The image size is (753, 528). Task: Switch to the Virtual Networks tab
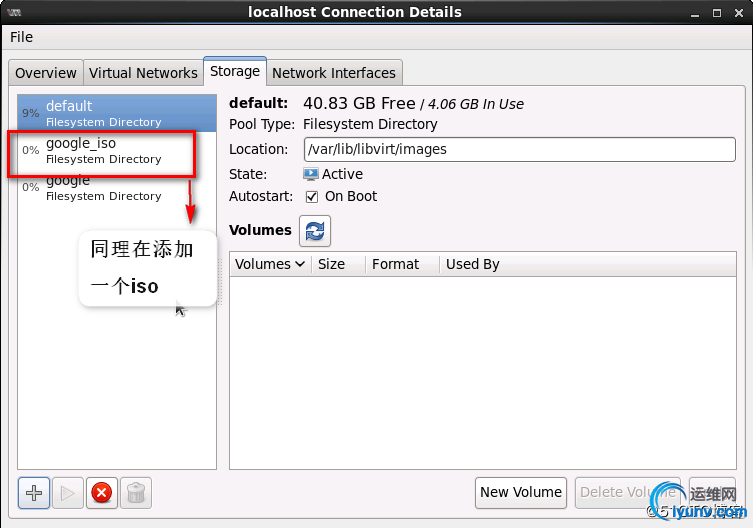coord(143,73)
